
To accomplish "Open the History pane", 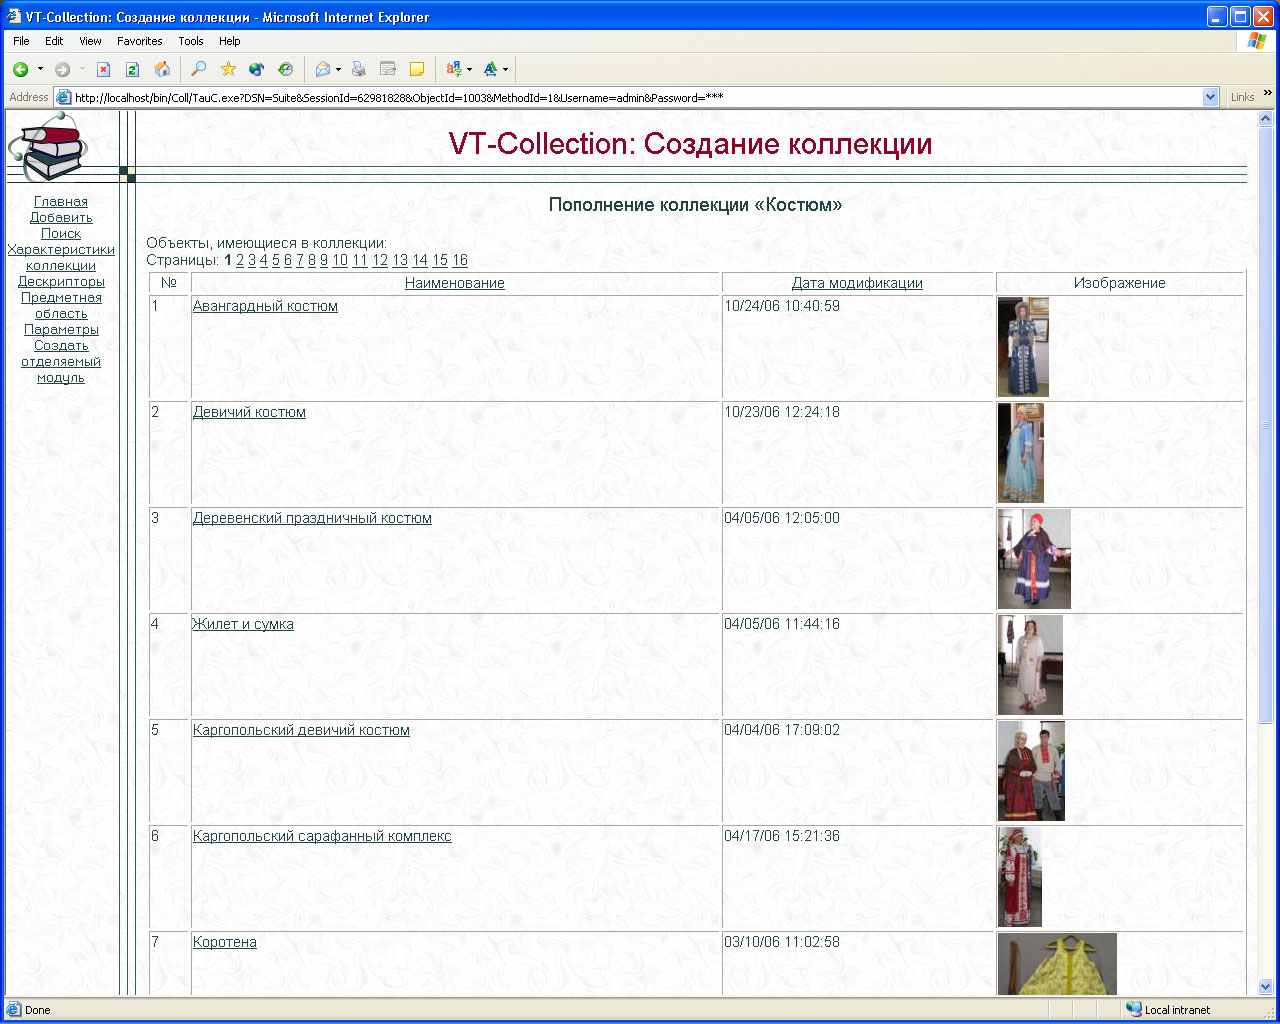I will (x=286, y=69).
